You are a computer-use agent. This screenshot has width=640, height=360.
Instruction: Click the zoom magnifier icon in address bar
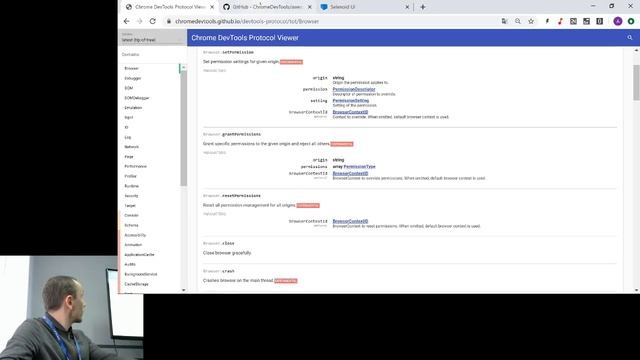[518, 21]
